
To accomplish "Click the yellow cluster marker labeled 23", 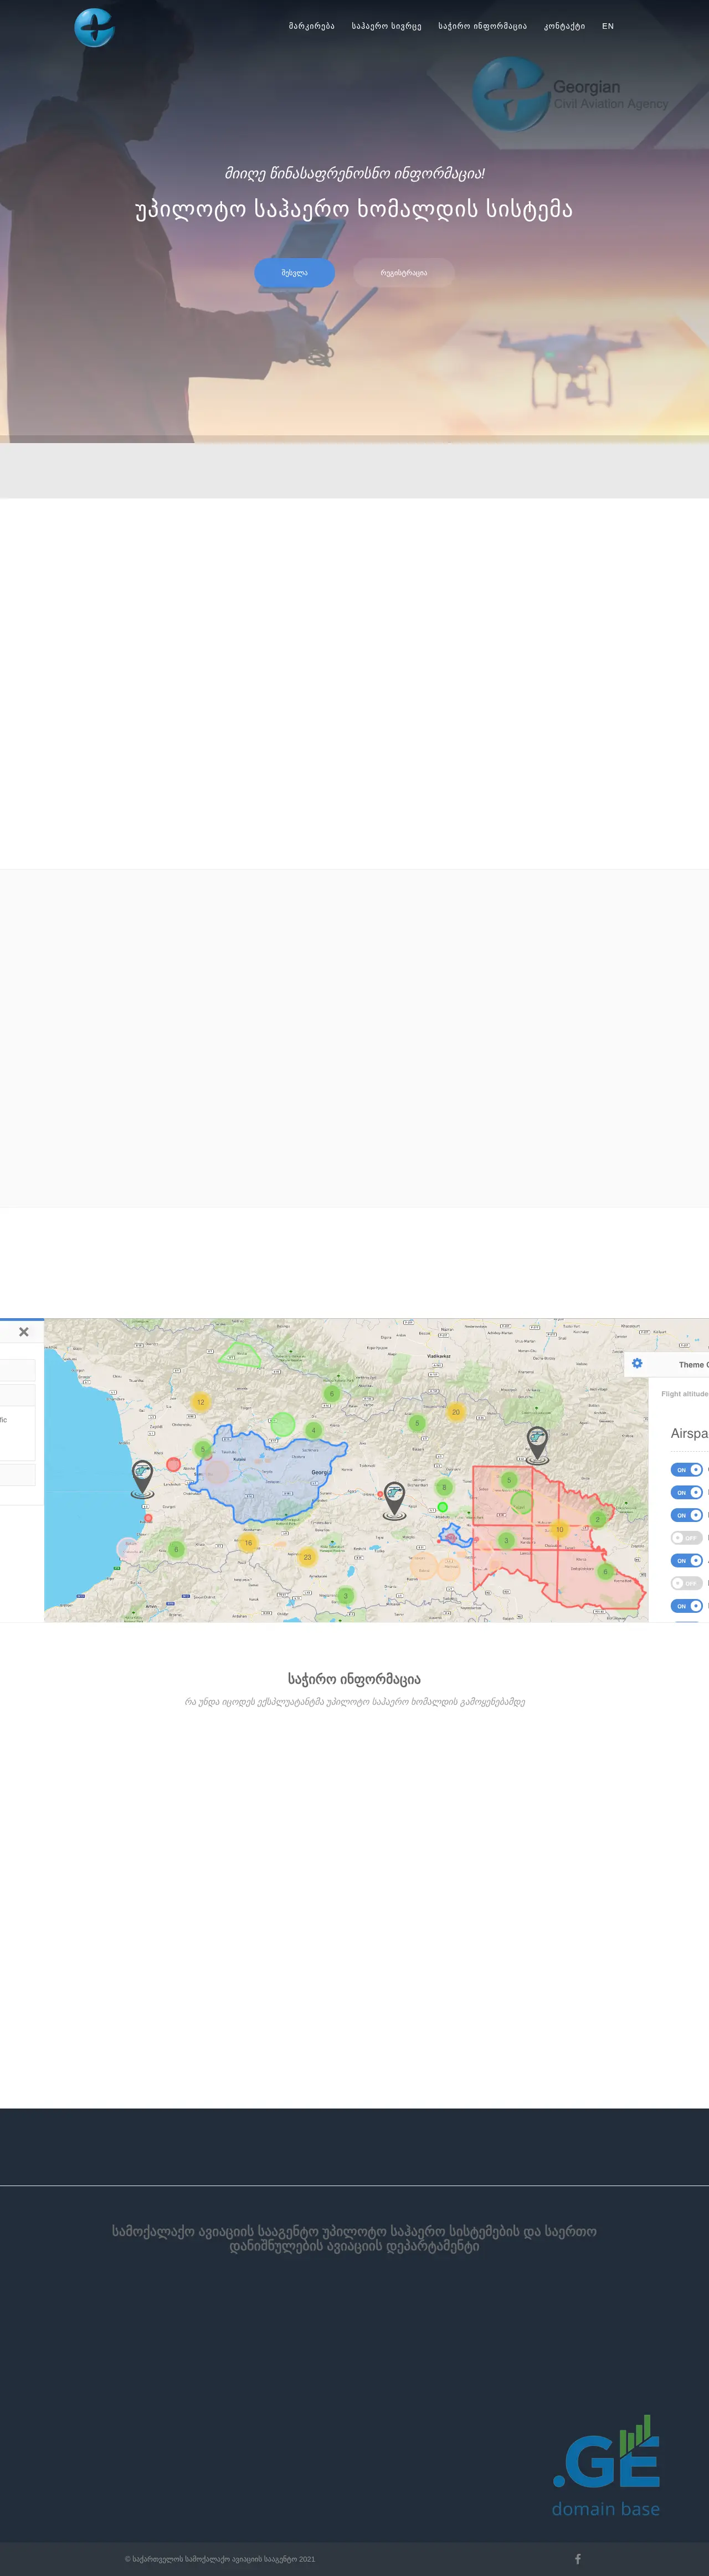I will 307,1556.
